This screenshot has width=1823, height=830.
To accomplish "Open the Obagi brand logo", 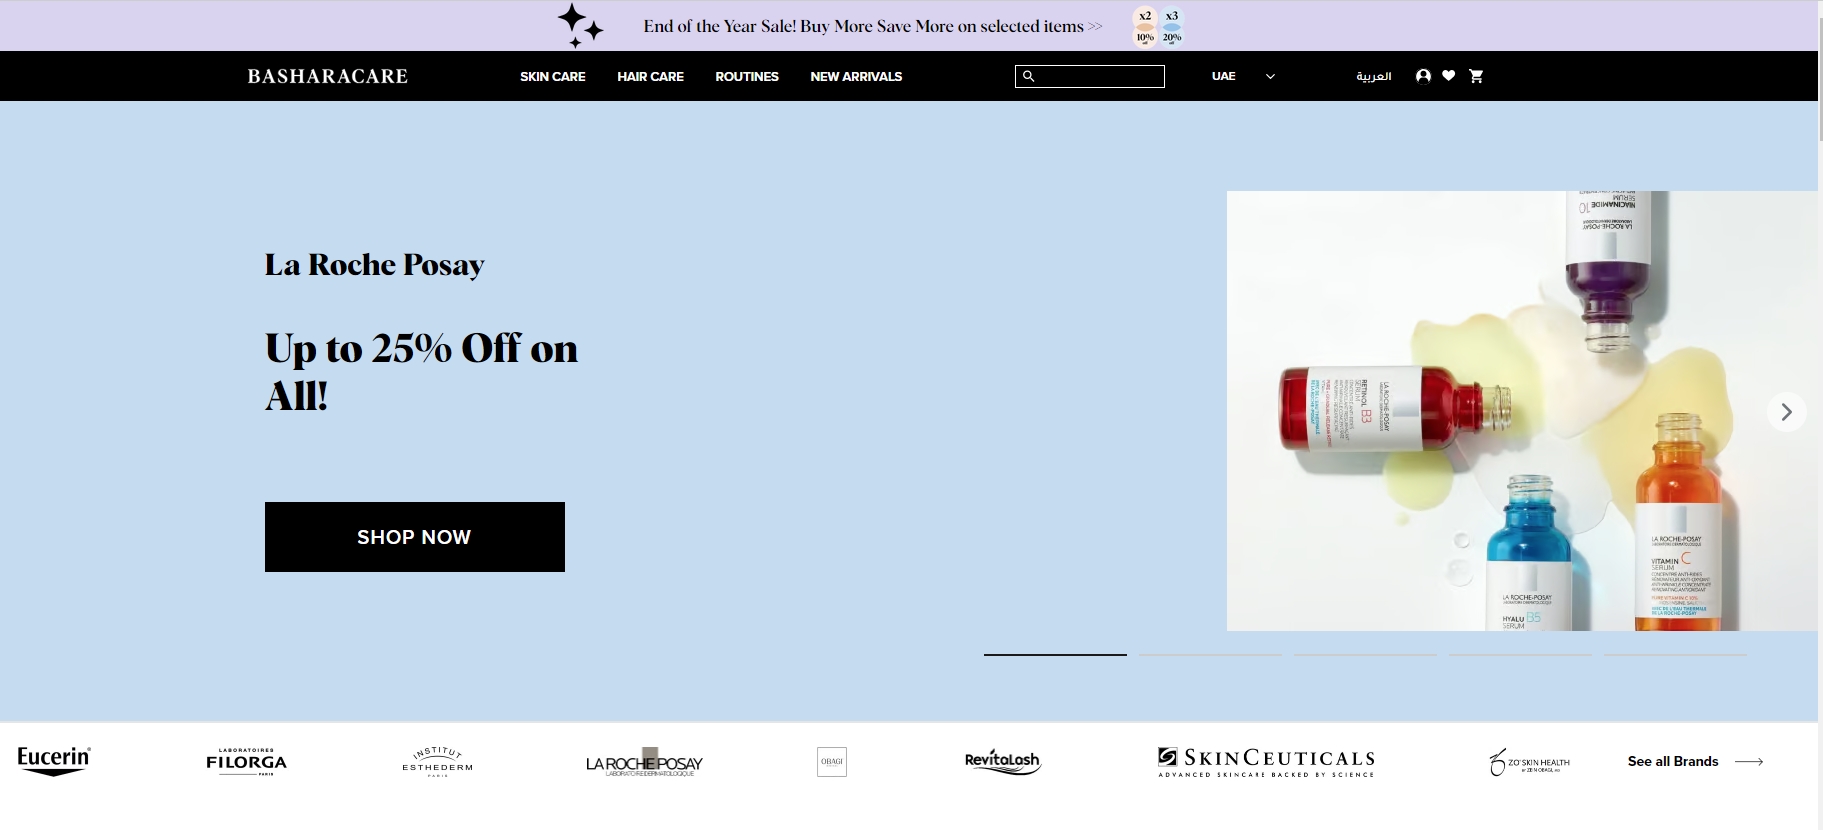I will point(832,762).
